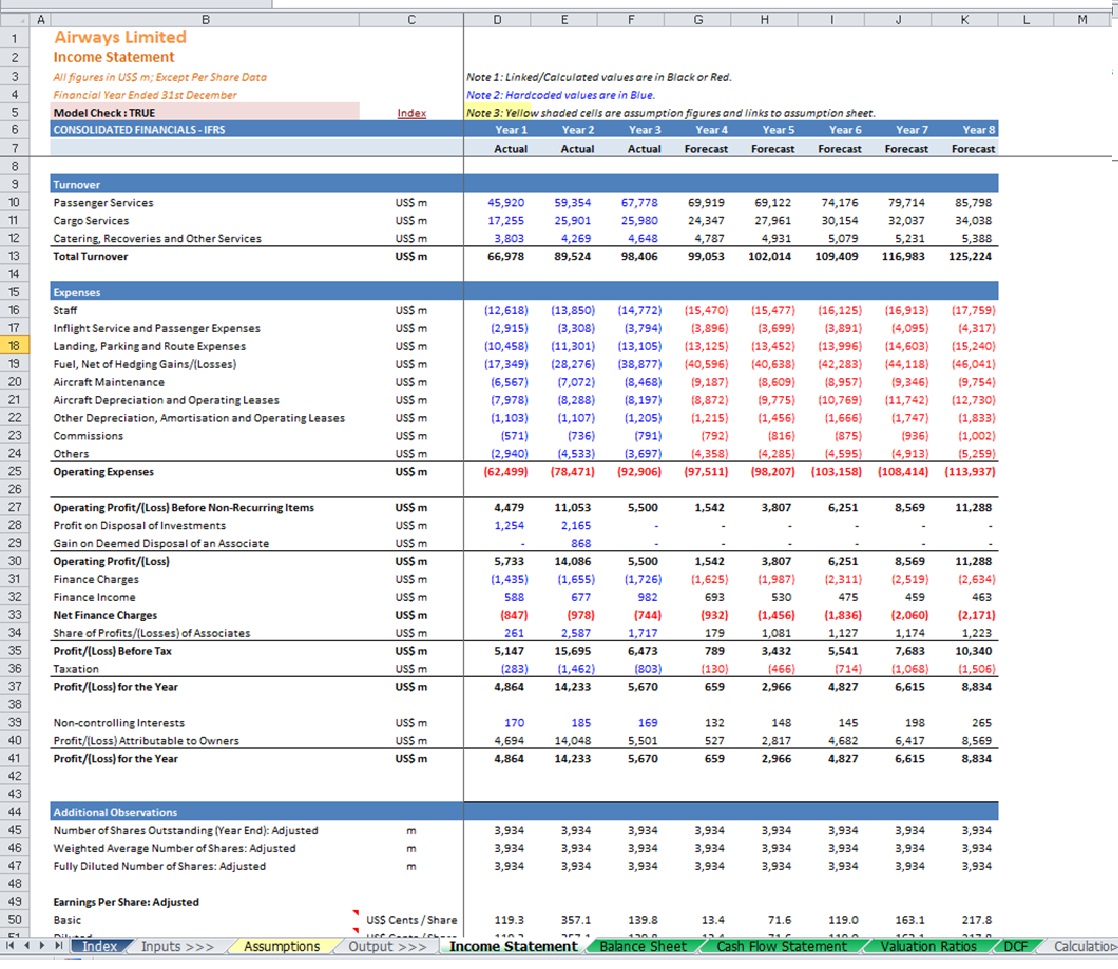The height and width of the screenshot is (969, 1118).
Task: Select column C header
Action: tap(411, 20)
